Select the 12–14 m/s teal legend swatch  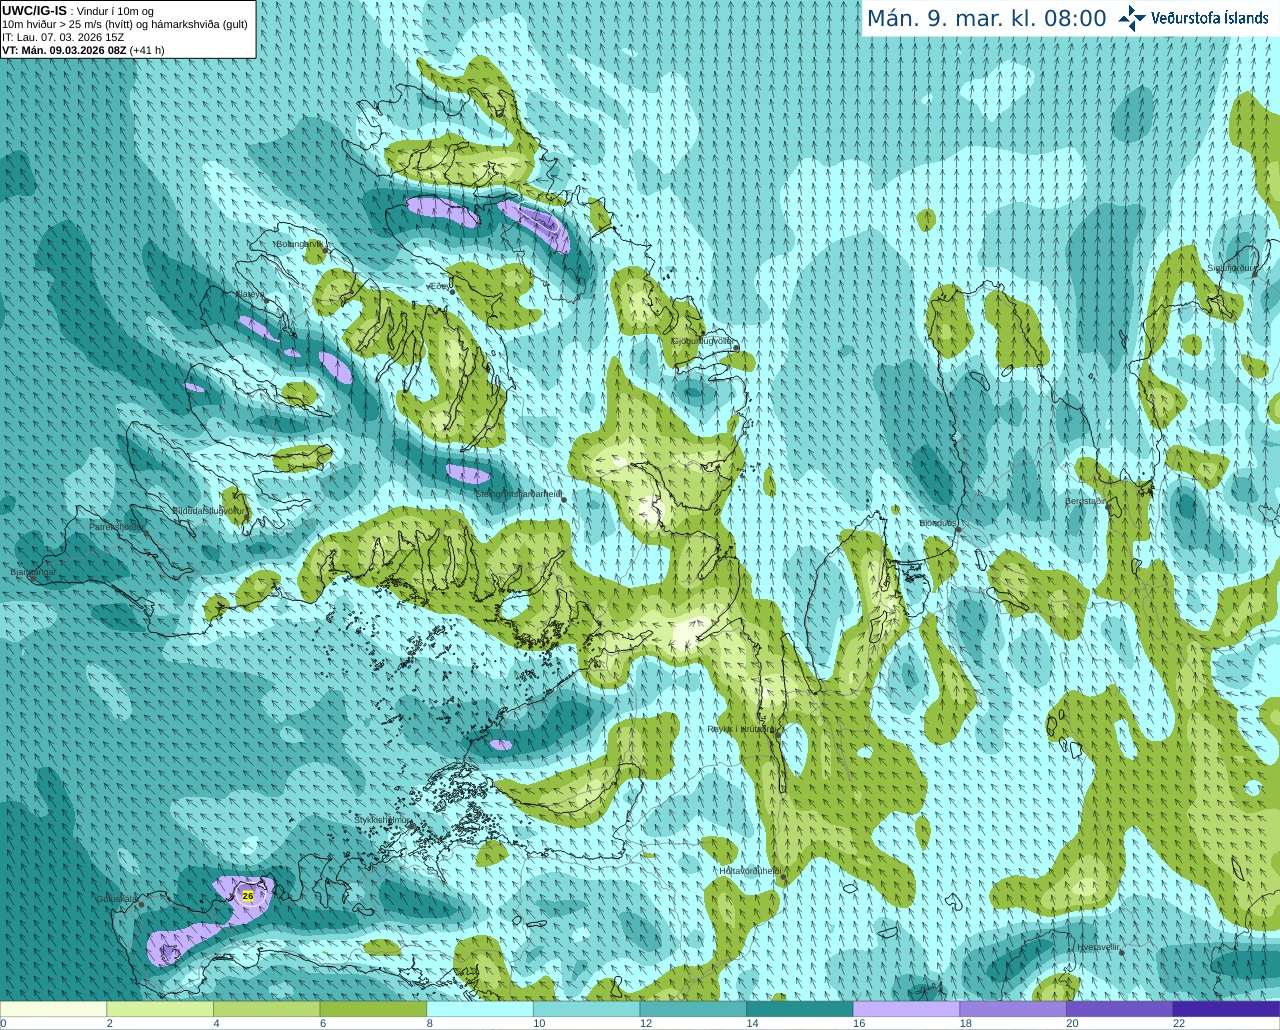[693, 1009]
